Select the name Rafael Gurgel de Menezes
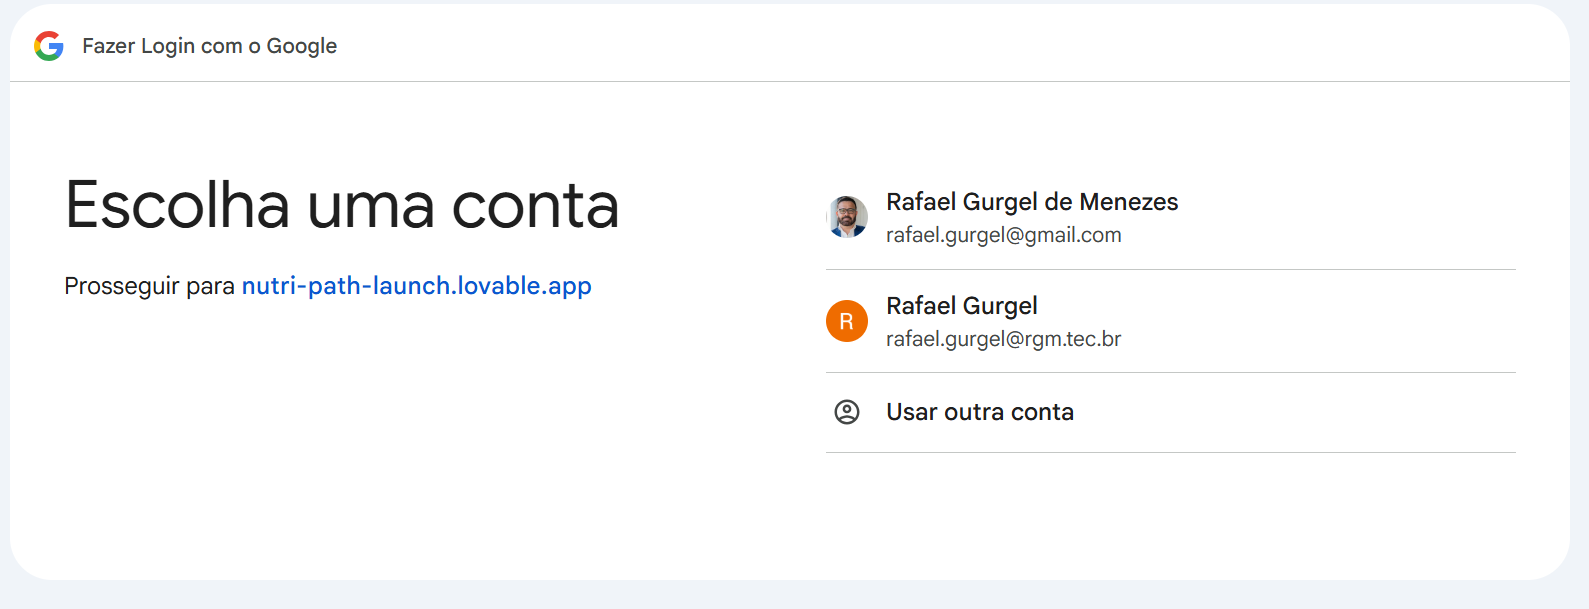Screen dimensions: 1589x609 click(1032, 202)
